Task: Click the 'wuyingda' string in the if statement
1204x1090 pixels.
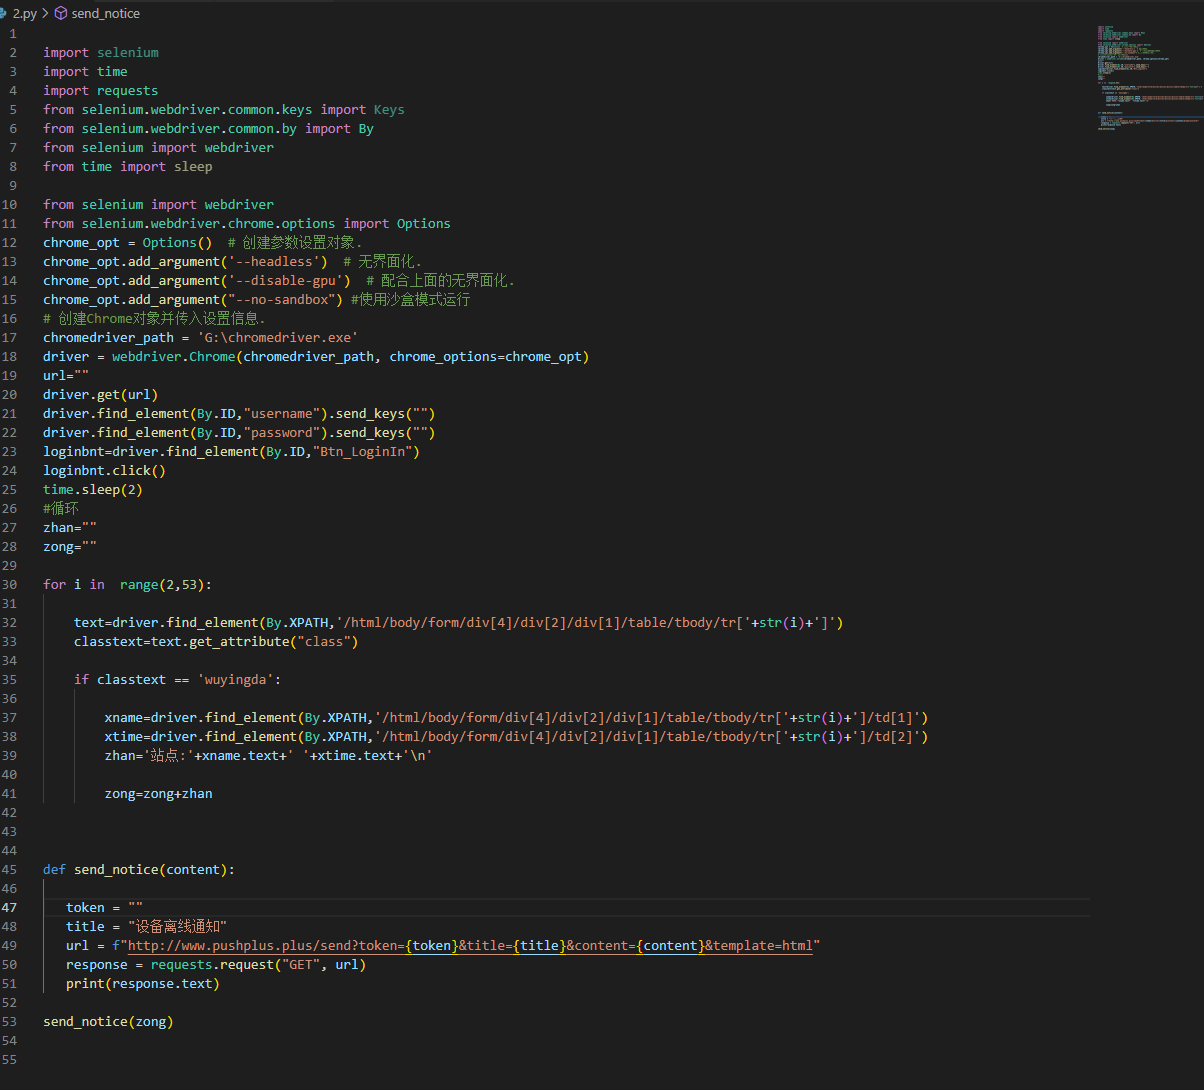Action: [235, 679]
